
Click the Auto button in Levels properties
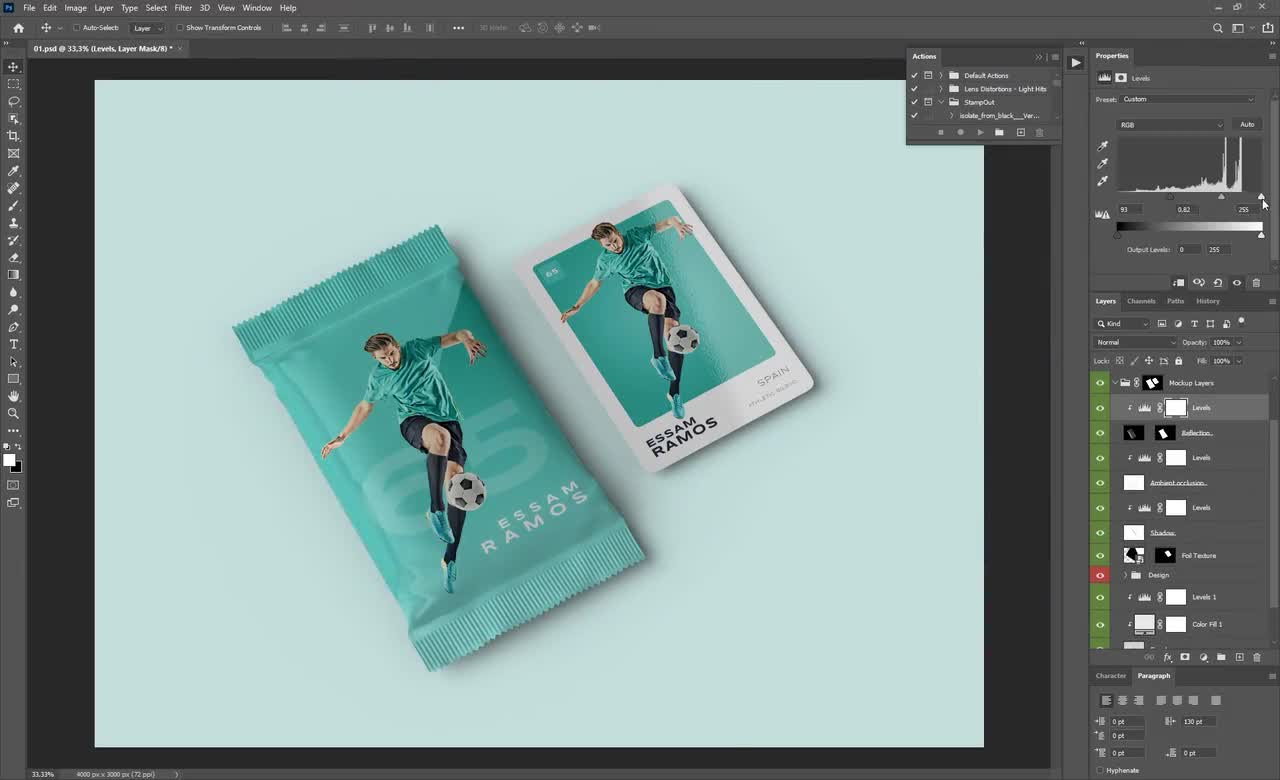point(1247,124)
